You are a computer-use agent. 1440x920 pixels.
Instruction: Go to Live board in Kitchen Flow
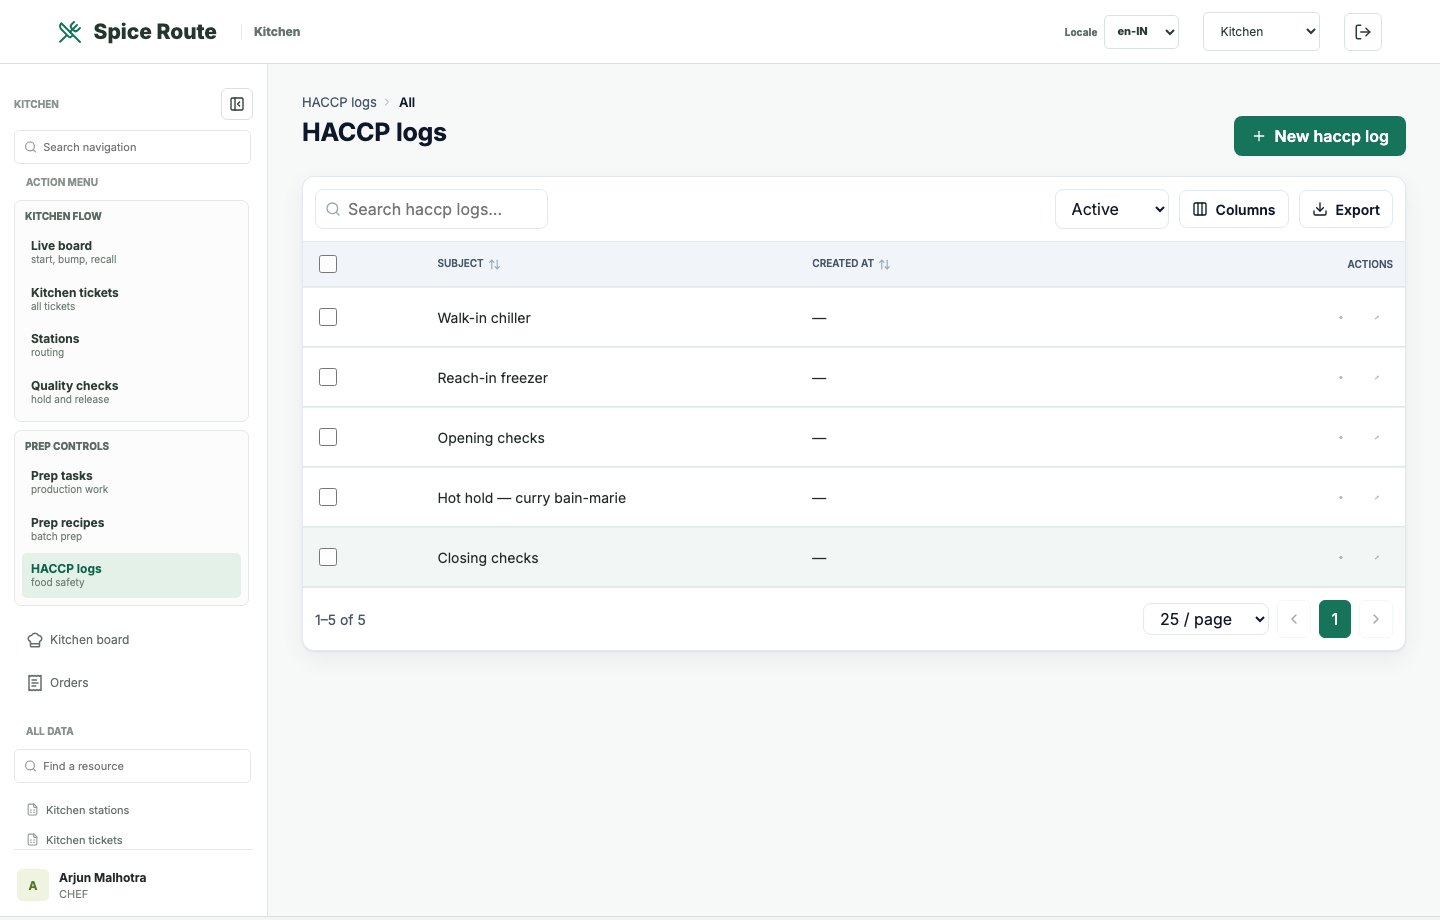coord(131,252)
